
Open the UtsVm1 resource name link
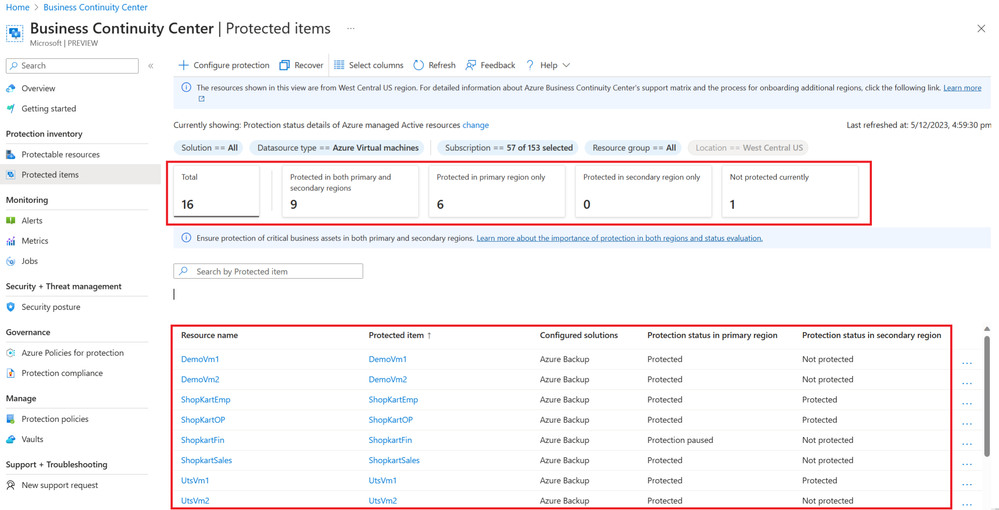(x=195, y=481)
